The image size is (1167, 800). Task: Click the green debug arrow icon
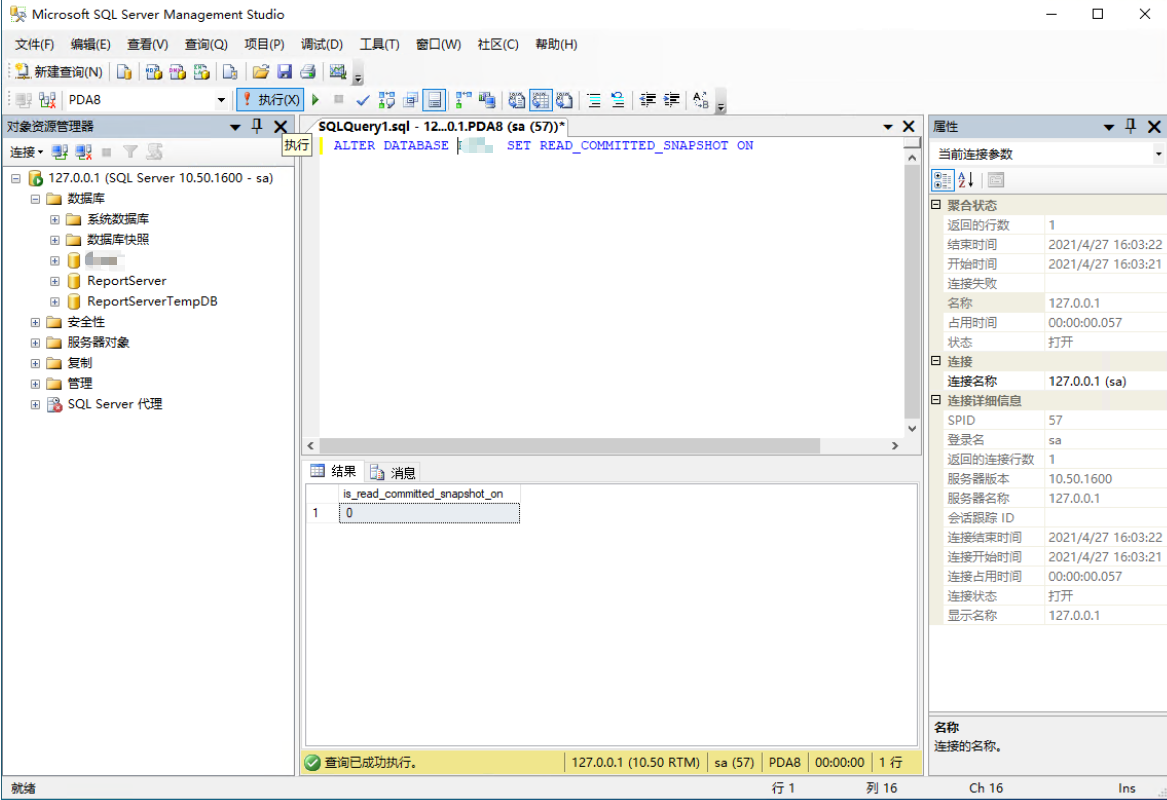(316, 99)
